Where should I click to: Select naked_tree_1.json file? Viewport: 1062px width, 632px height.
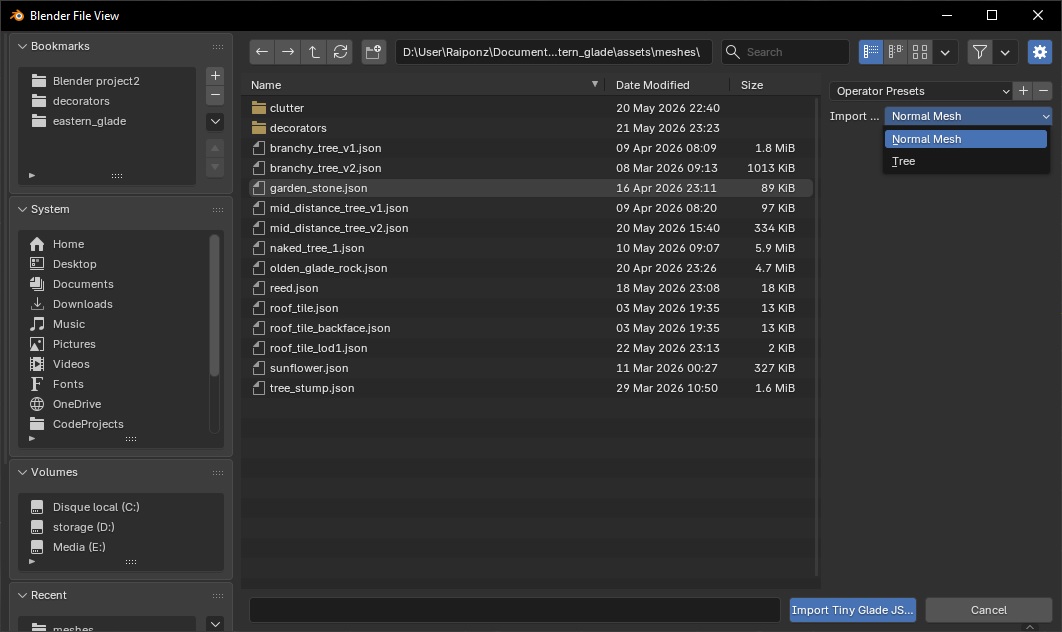[x=530, y=248]
